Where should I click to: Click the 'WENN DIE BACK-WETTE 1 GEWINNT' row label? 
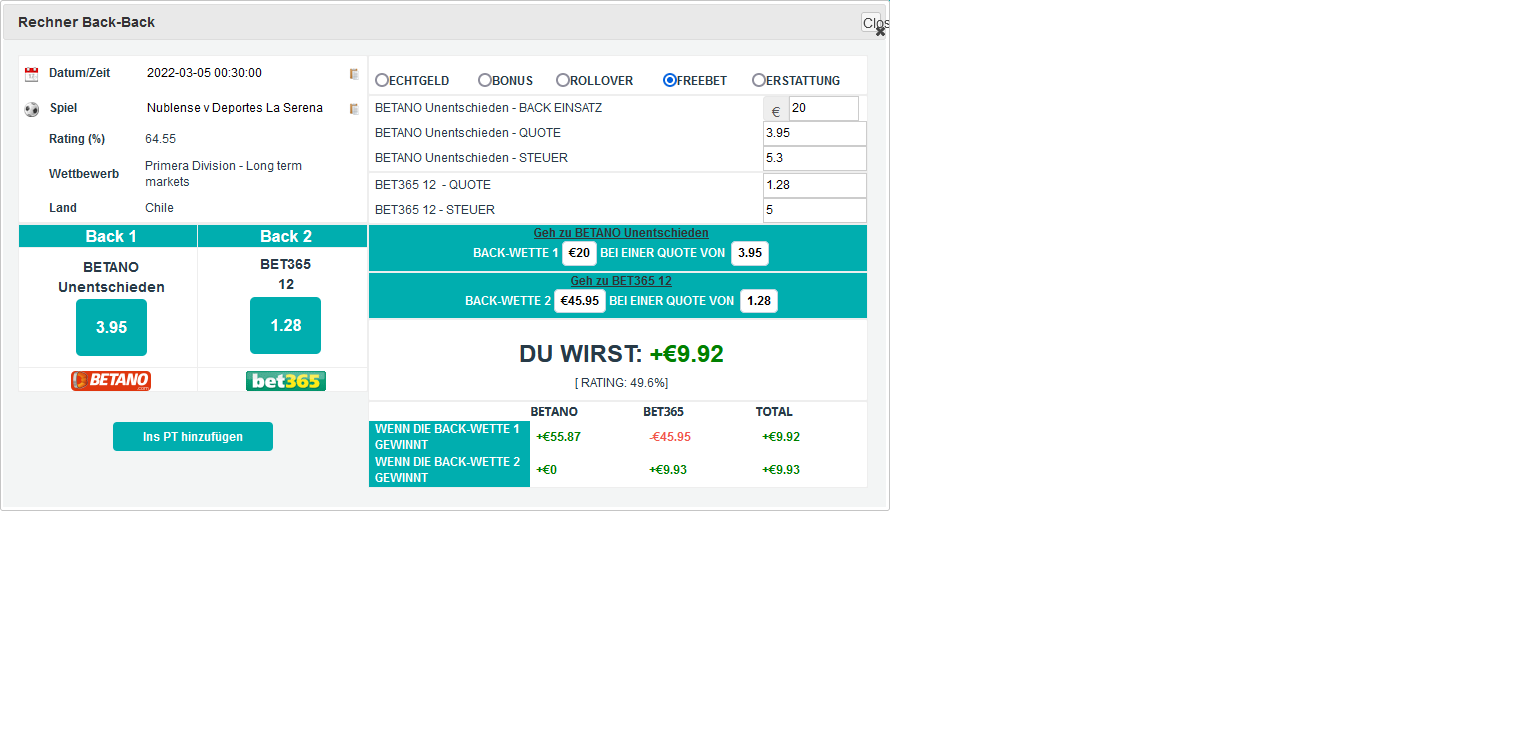coord(449,437)
